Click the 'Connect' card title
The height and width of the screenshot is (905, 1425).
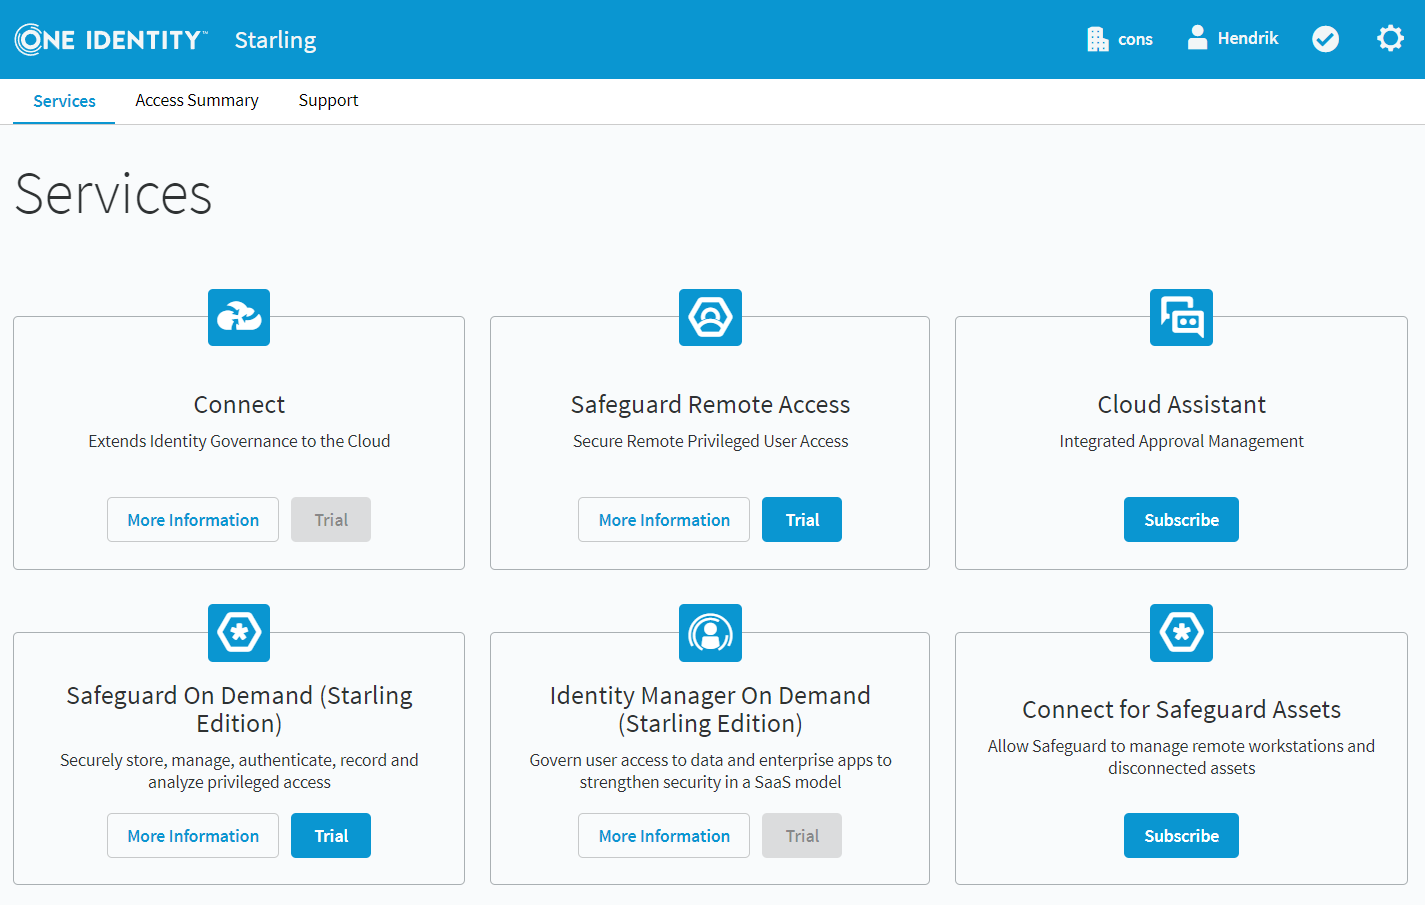point(239,405)
